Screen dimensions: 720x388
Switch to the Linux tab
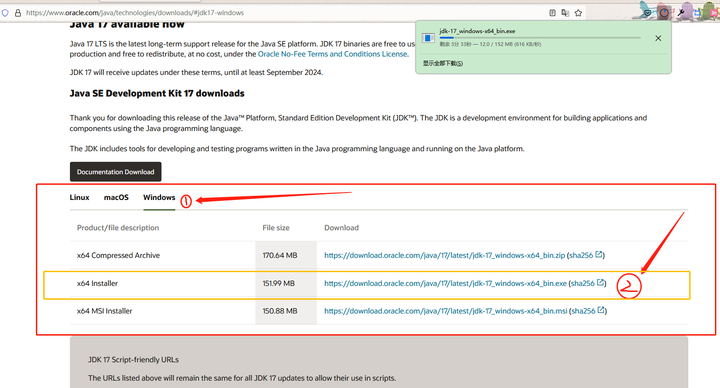[x=79, y=197]
